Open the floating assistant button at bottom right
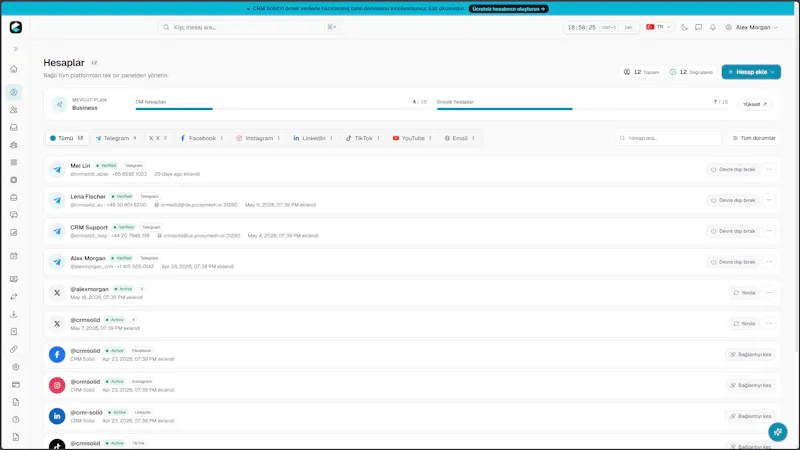This screenshot has width=800, height=450. click(x=778, y=432)
